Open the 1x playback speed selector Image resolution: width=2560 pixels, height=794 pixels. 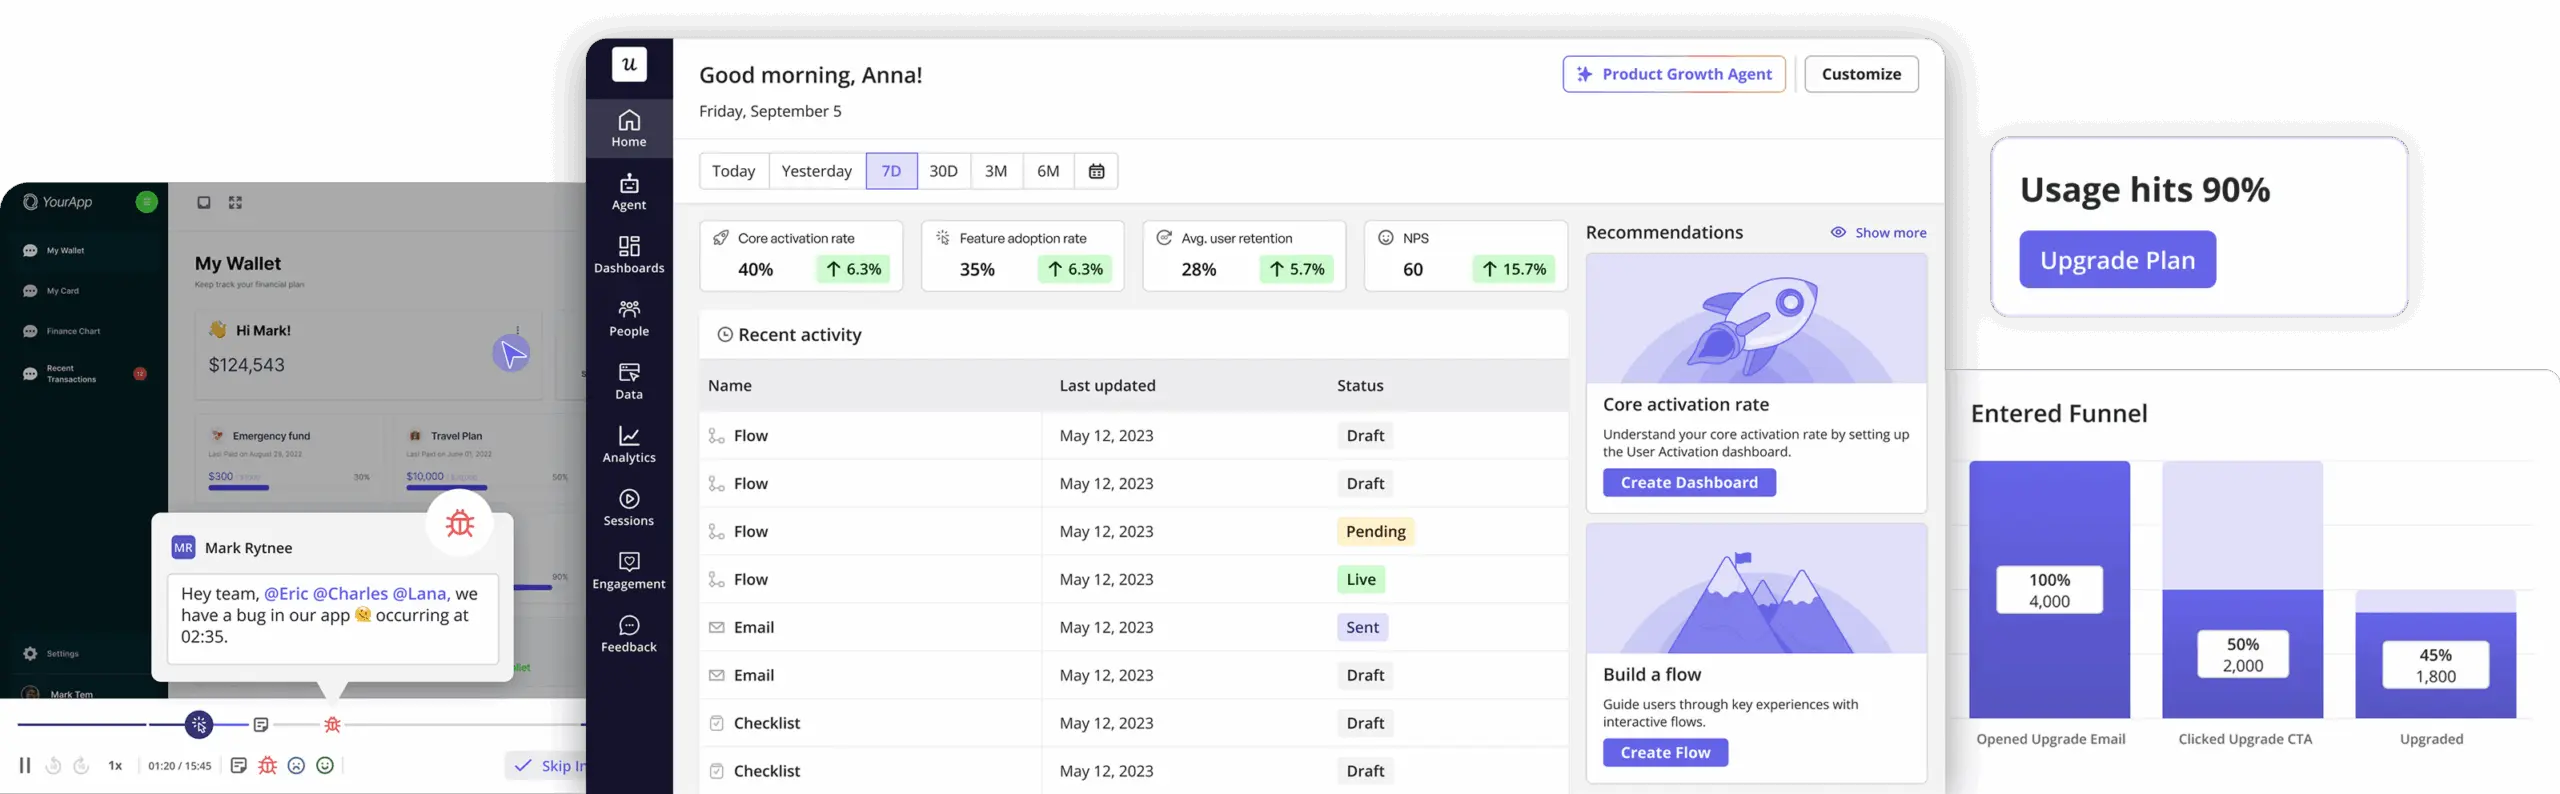[115, 766]
